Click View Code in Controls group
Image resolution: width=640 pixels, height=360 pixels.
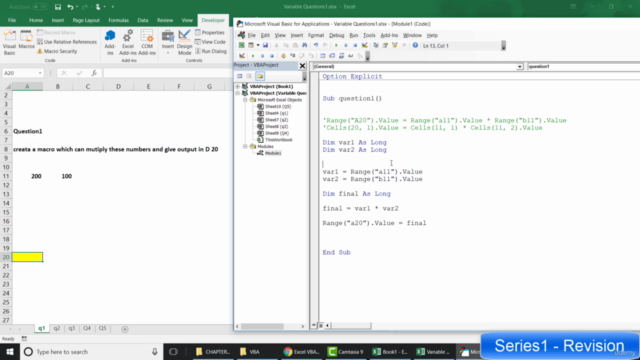(x=210, y=42)
